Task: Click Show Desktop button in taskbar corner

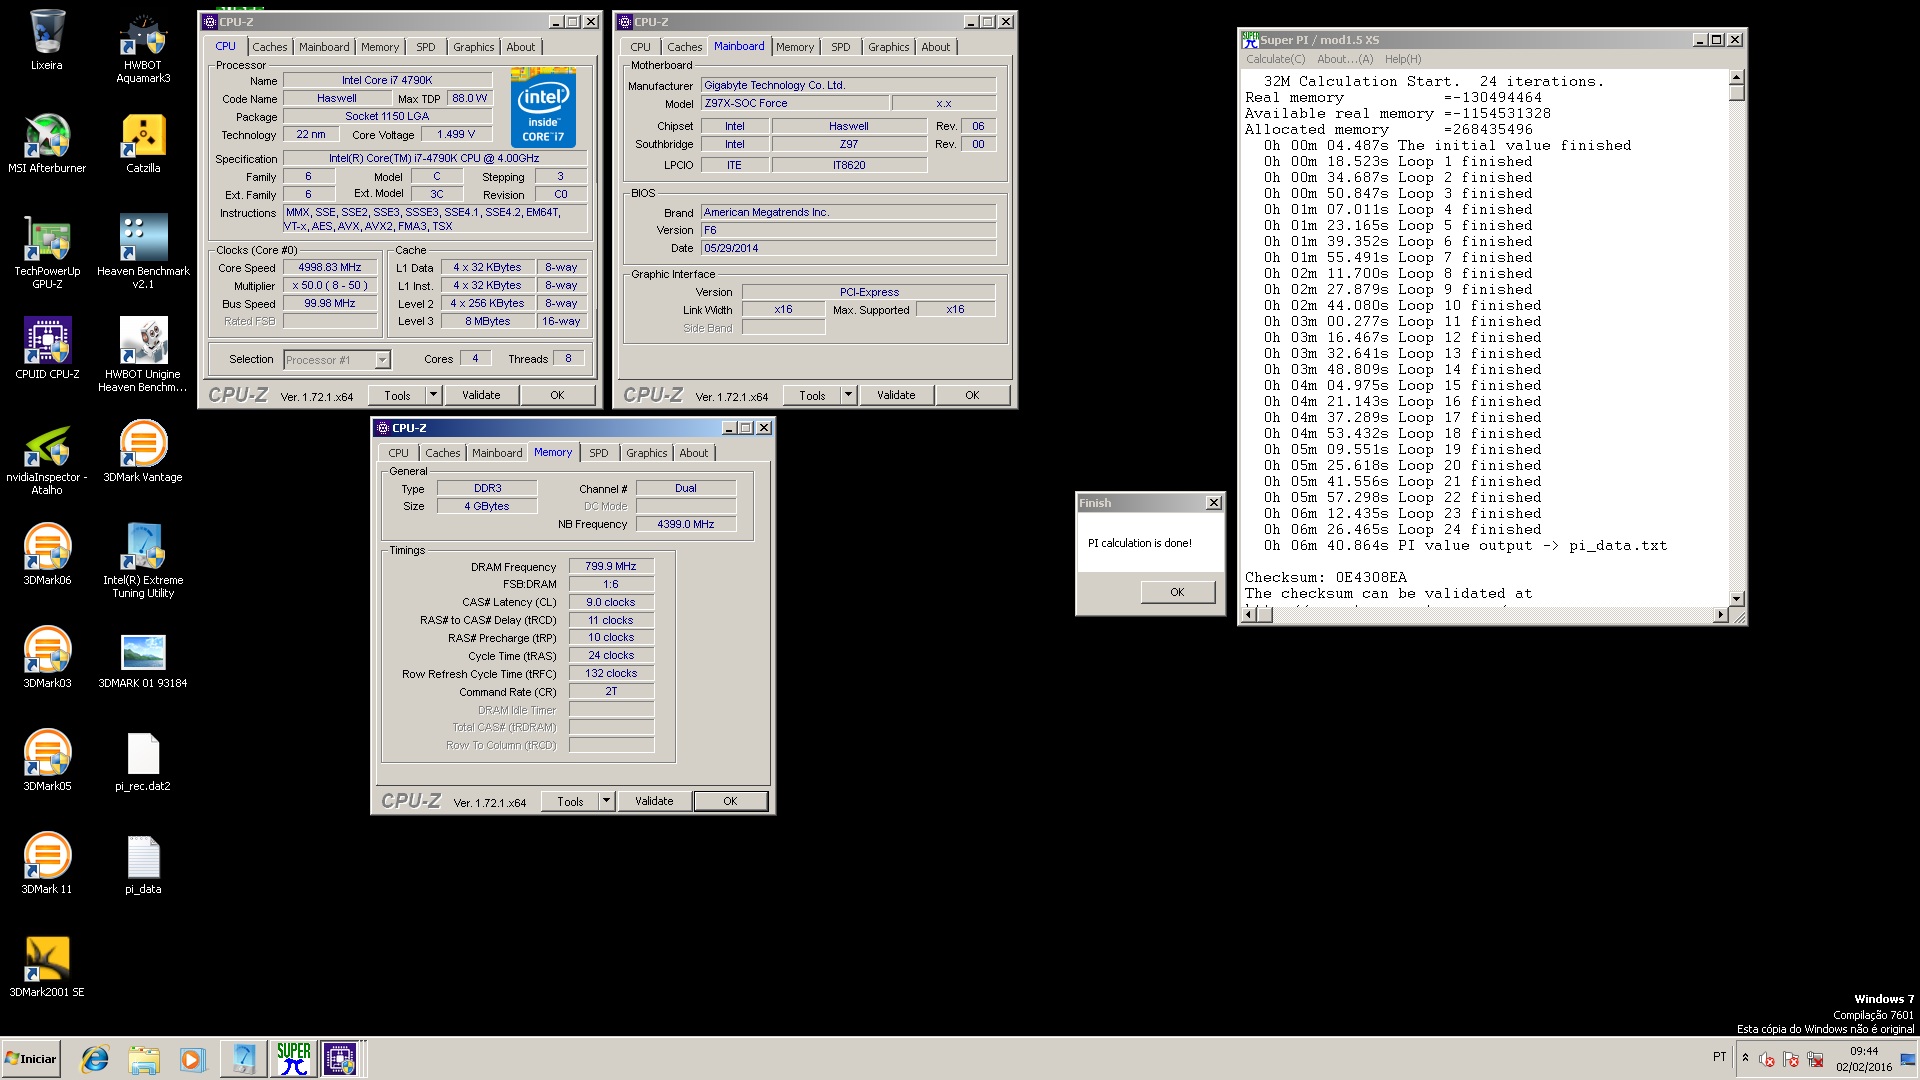Action: point(1907,1058)
